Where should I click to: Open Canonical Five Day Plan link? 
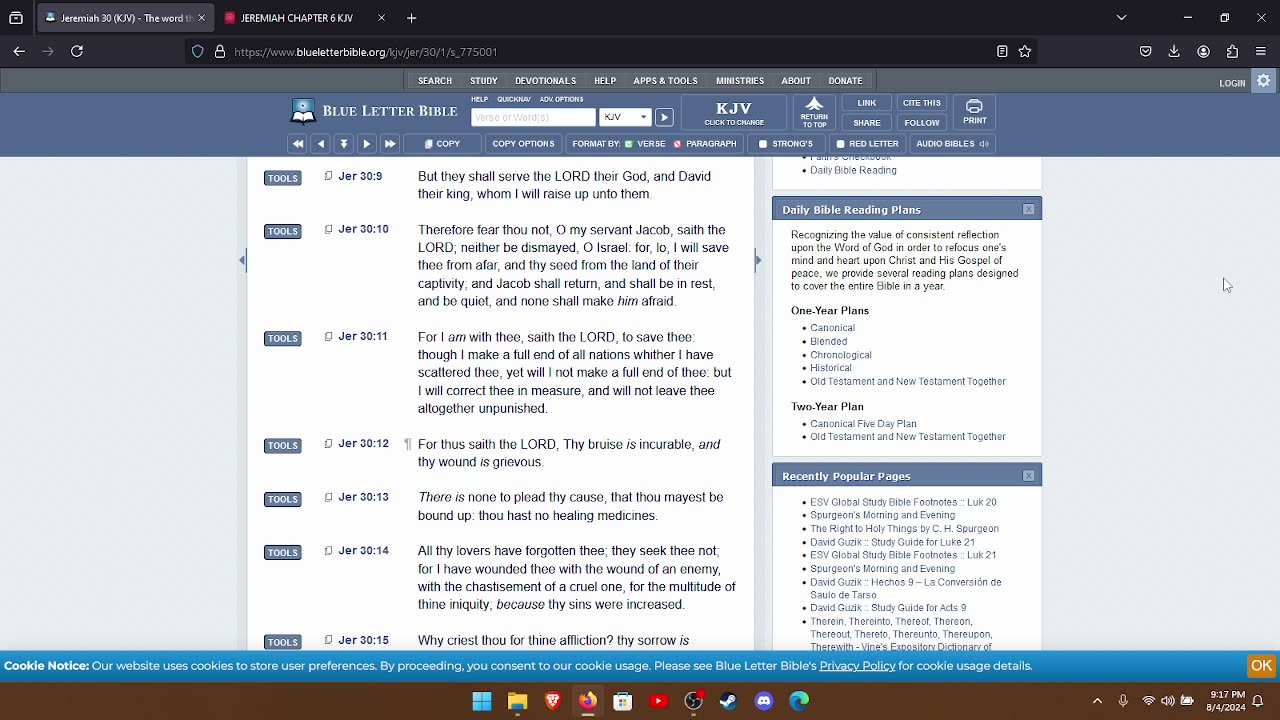(x=863, y=424)
